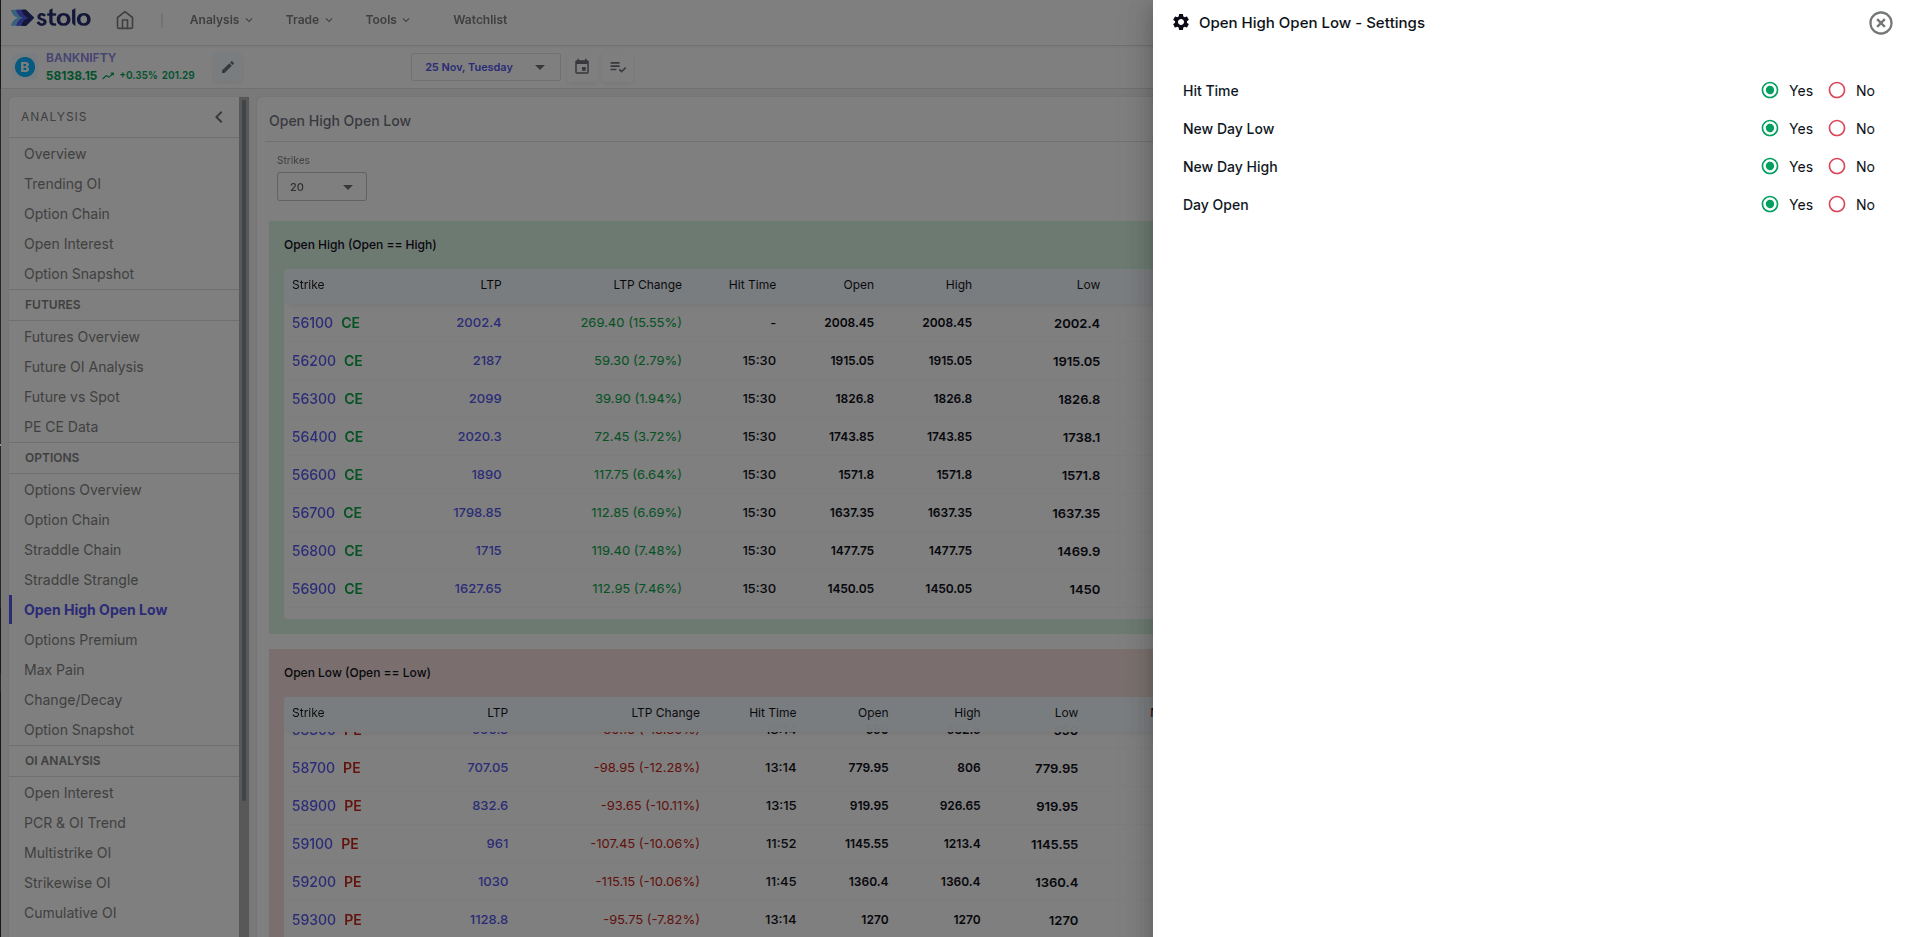Select No for Hit Time
1906x937 pixels.
(1837, 91)
